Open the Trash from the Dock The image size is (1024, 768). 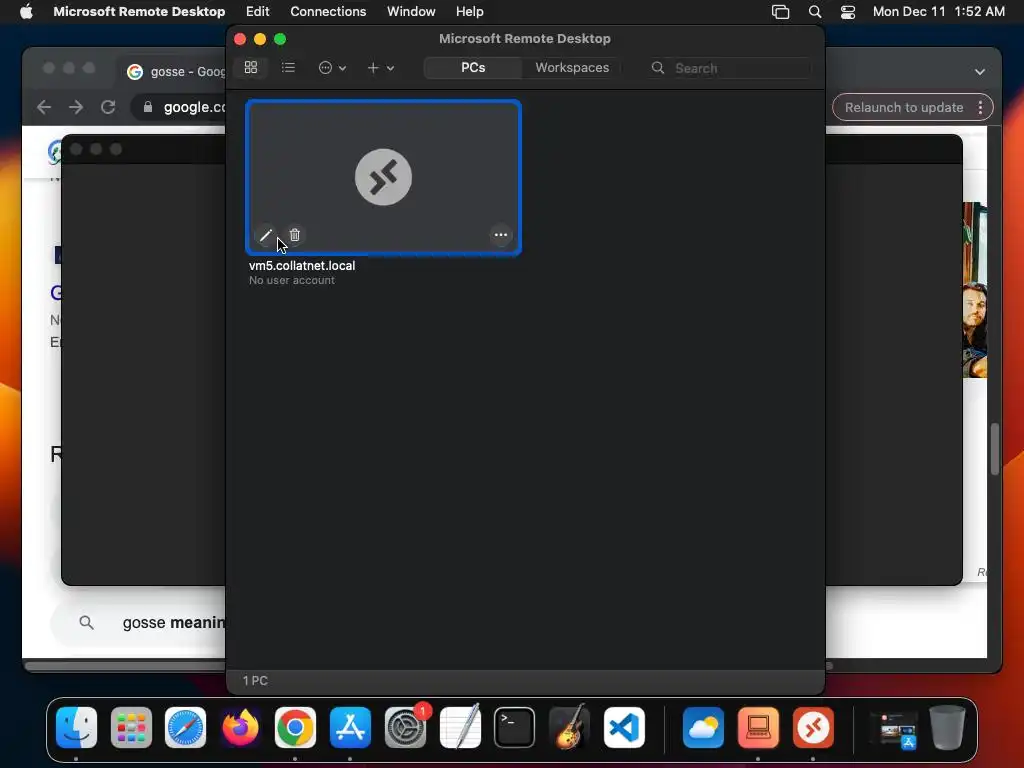(948, 728)
